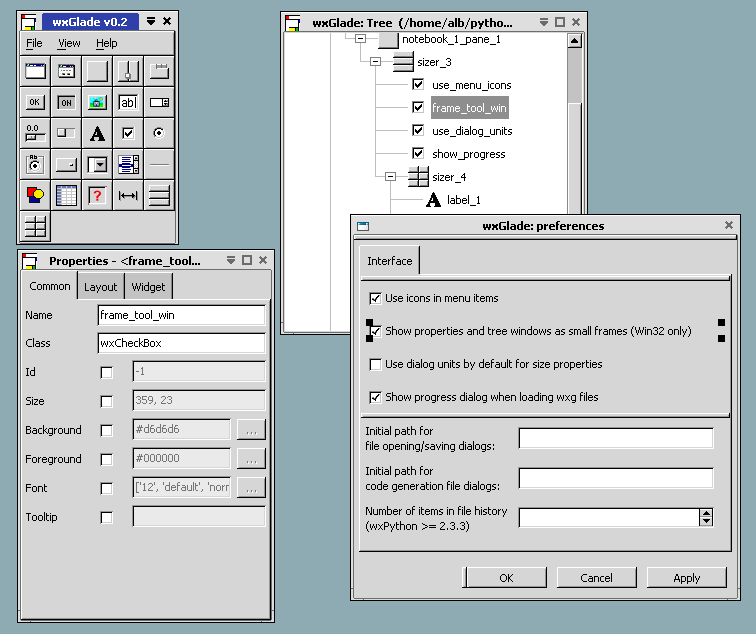Switch to the Layout properties tab

[x=100, y=287]
